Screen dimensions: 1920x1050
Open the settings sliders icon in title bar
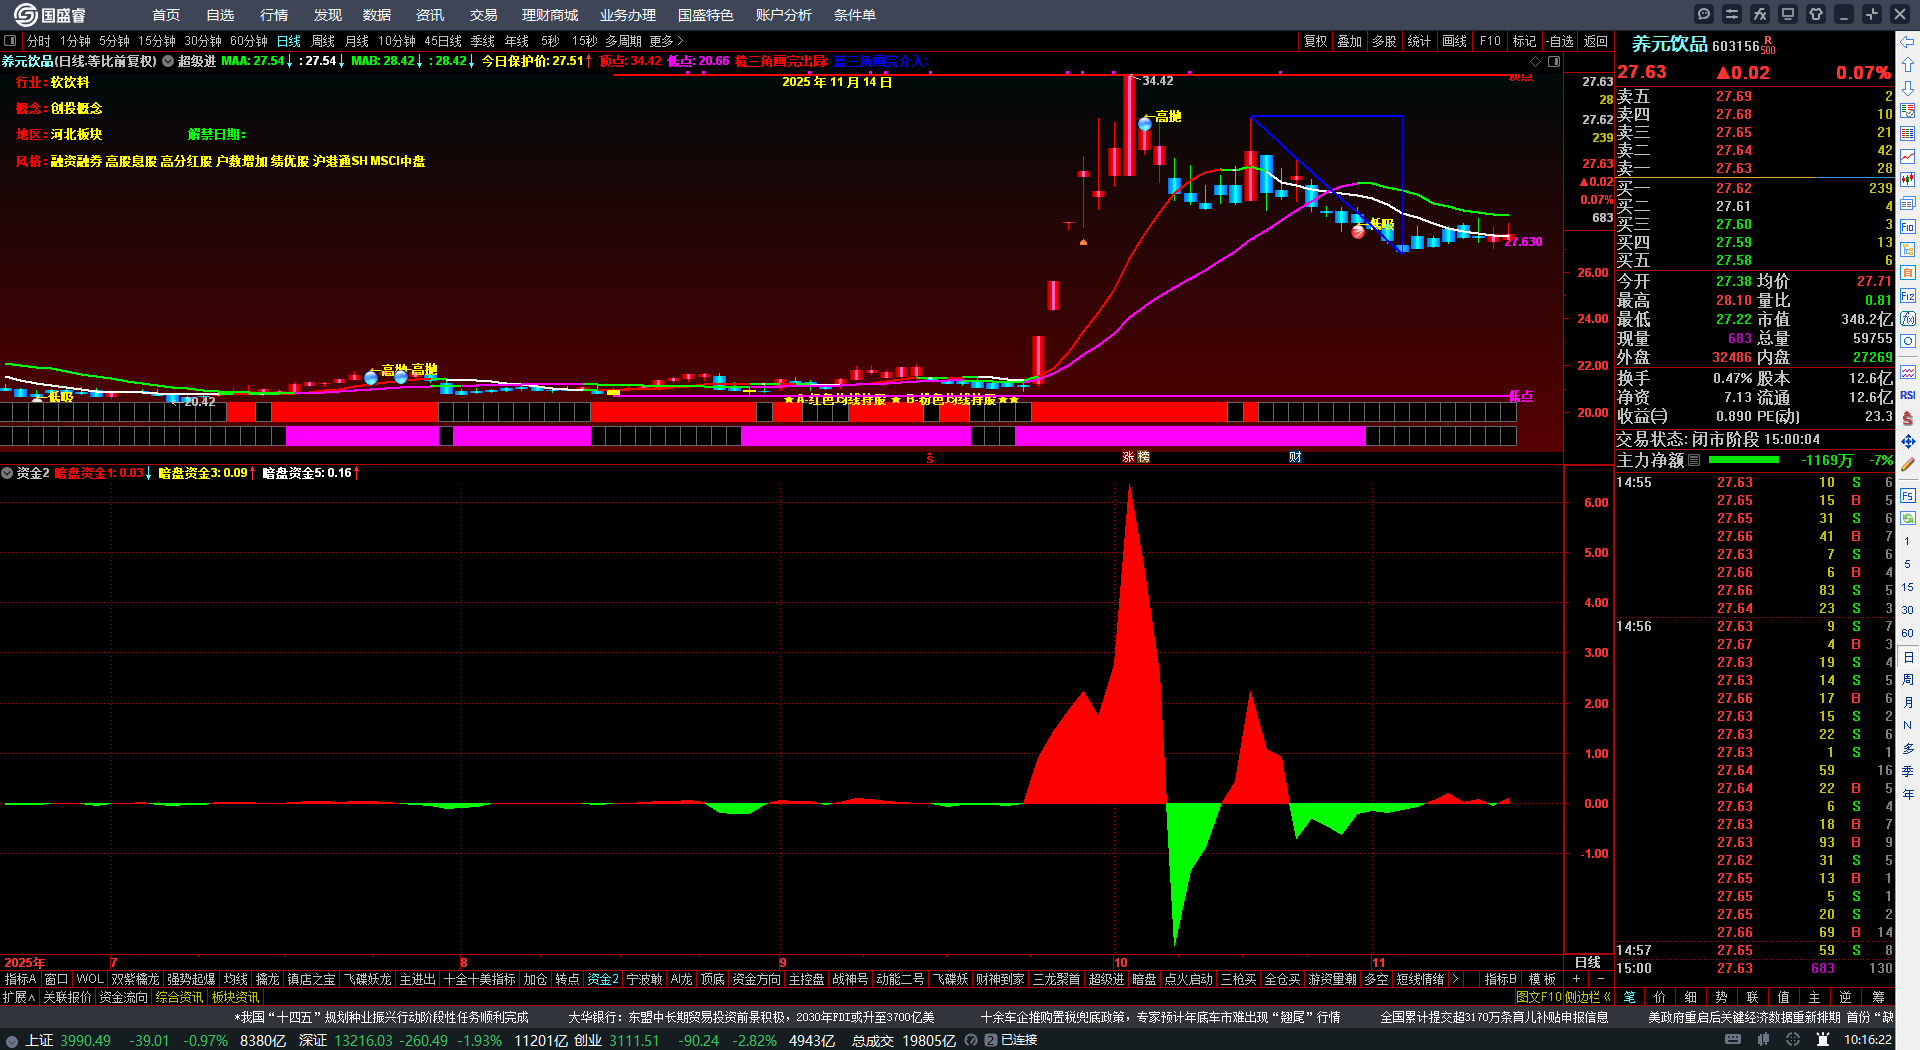(1732, 14)
